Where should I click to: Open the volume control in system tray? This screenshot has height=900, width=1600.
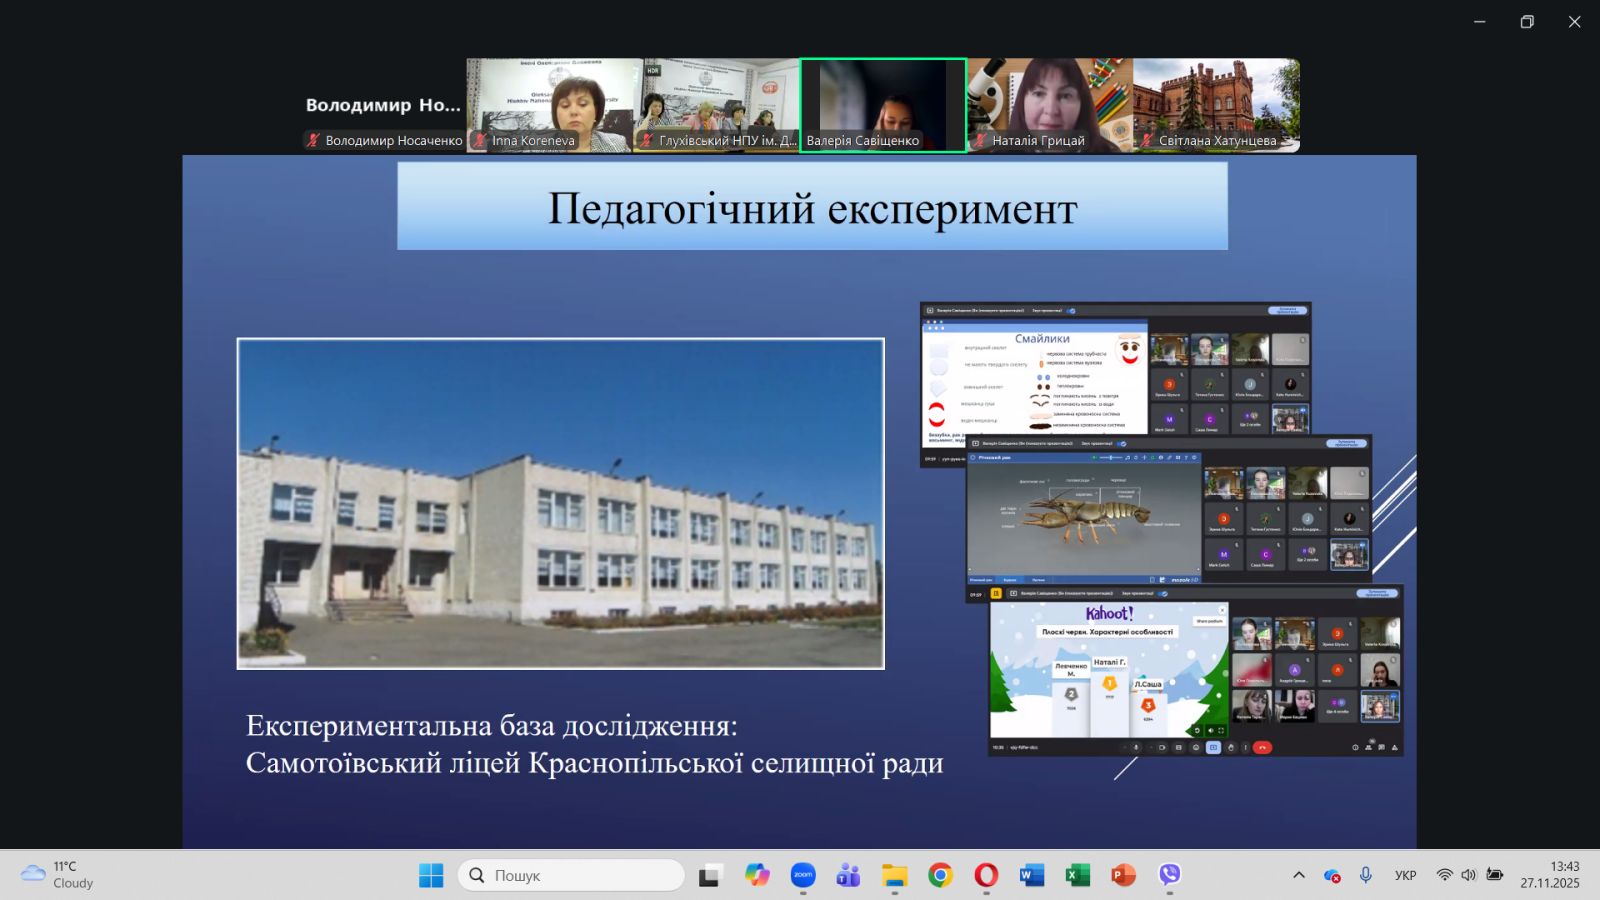pos(1468,875)
